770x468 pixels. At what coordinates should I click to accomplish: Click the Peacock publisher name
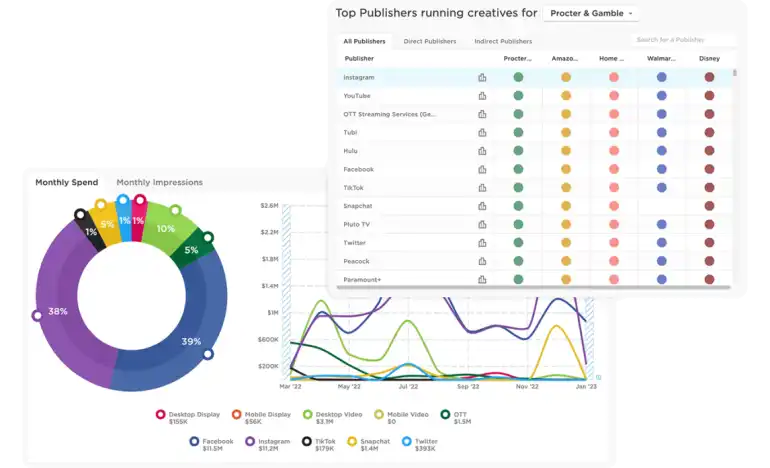coord(356,261)
